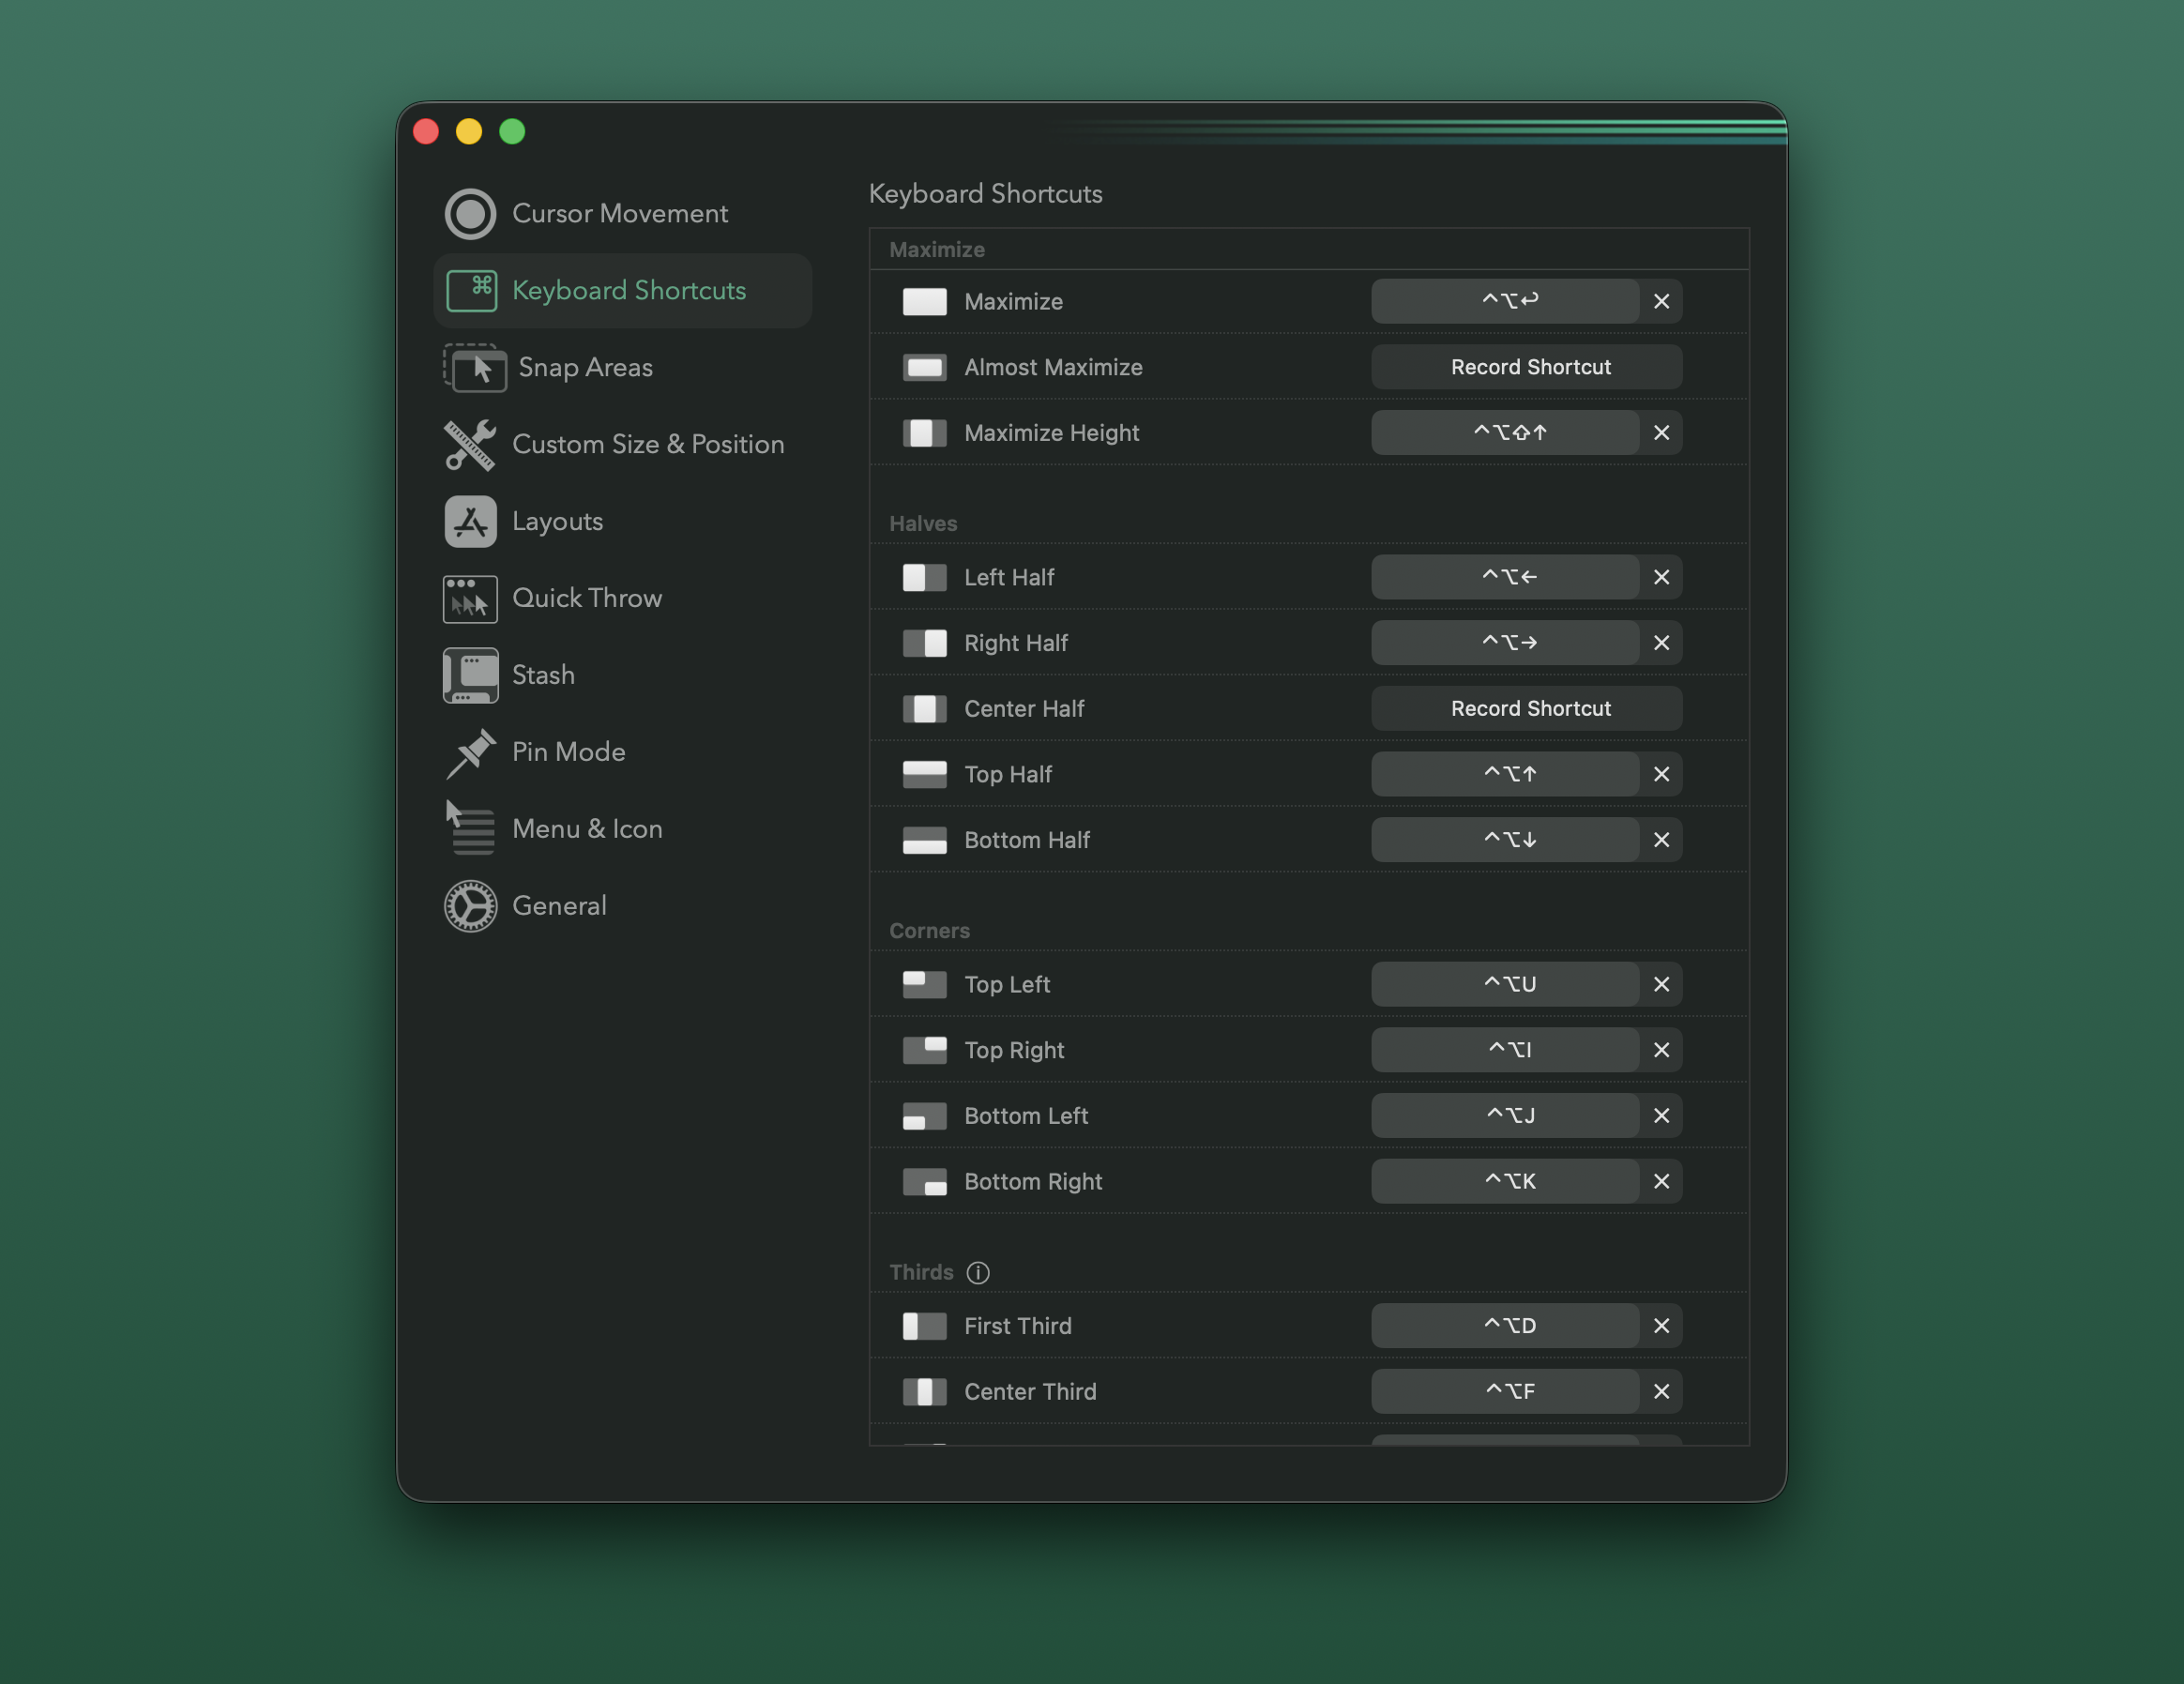Screen dimensions: 2184x1684
Task: Click the Top Right corner preview icon
Action: point(924,1050)
